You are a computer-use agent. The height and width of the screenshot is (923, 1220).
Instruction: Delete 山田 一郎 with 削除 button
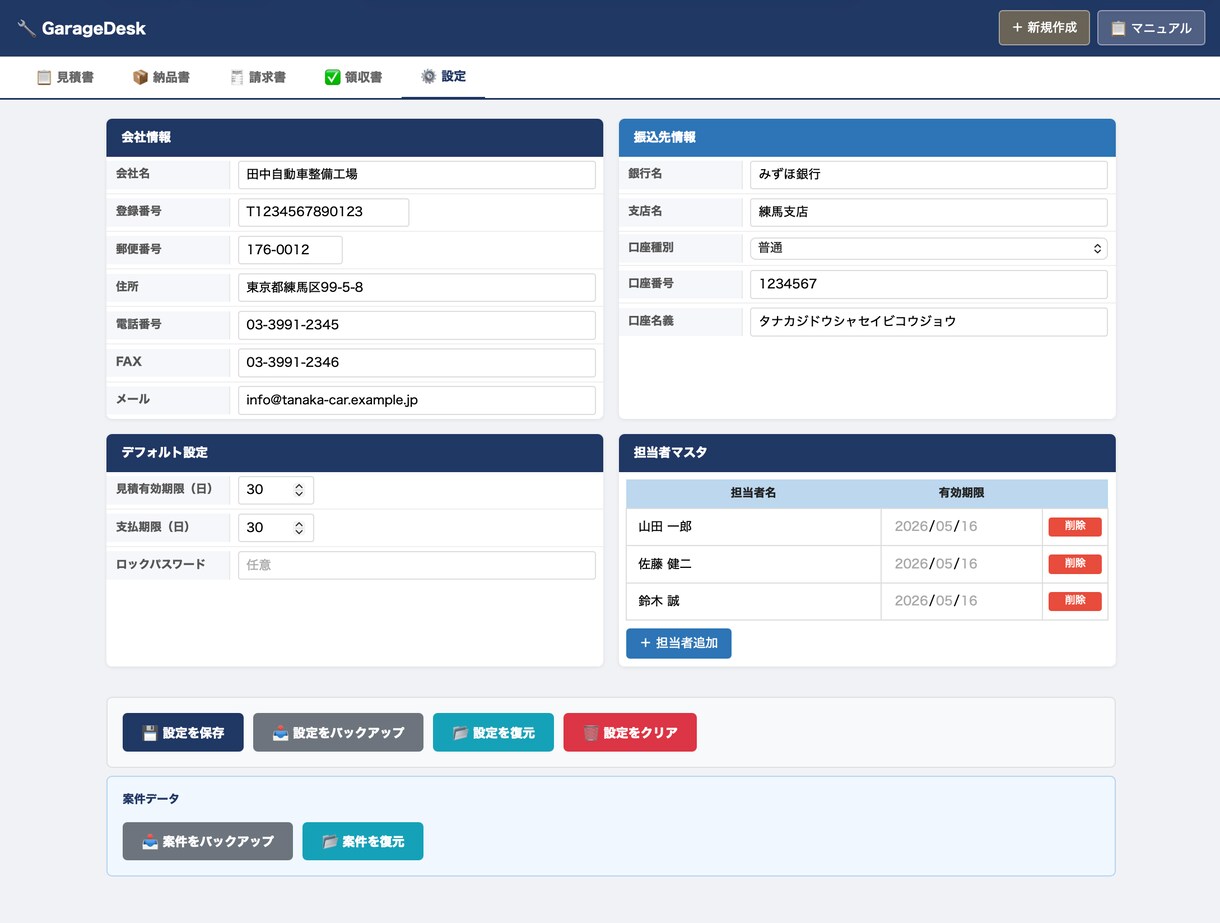(x=1075, y=527)
